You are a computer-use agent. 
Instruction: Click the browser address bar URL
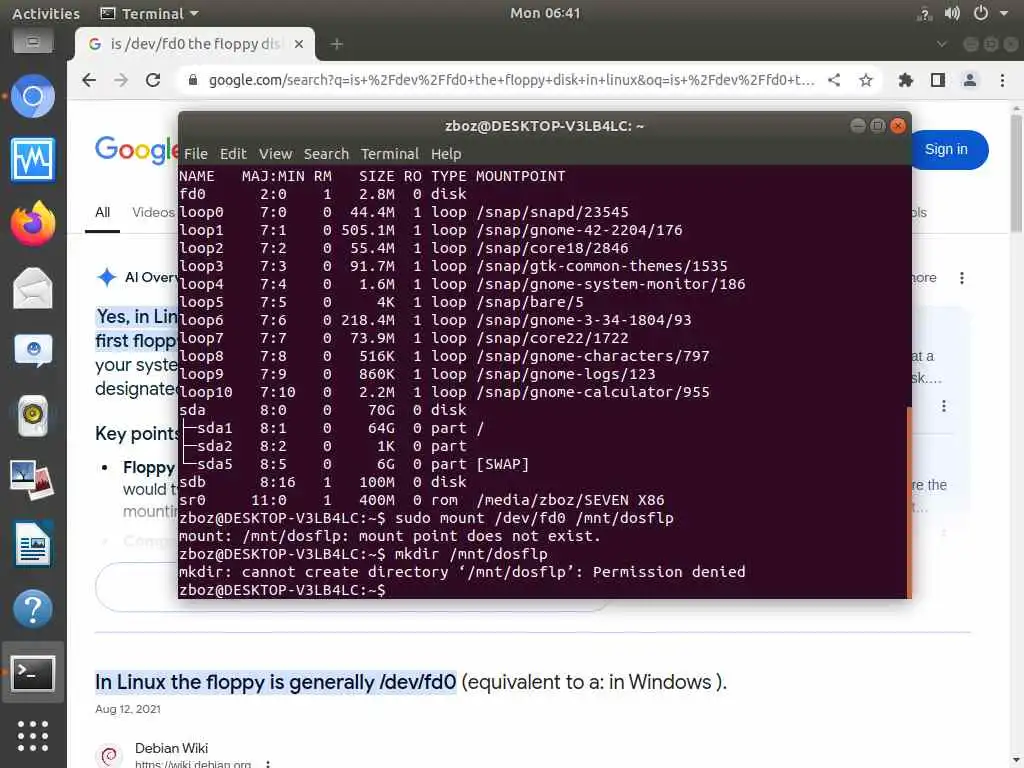(511, 80)
